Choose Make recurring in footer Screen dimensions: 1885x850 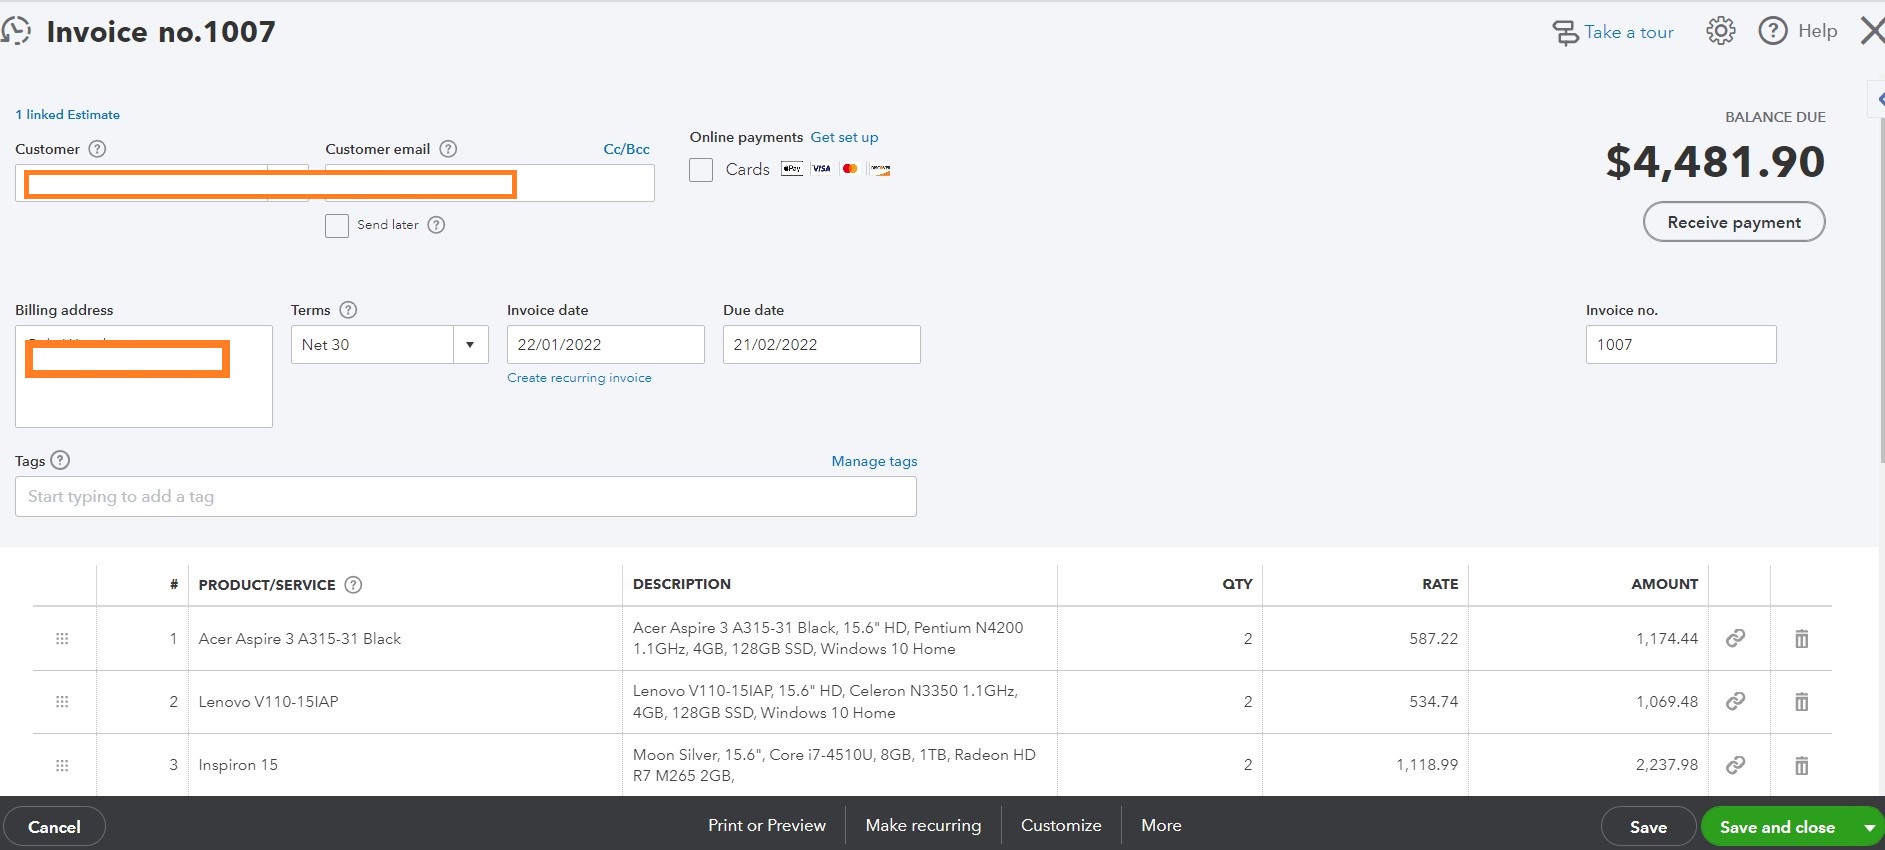point(923,826)
